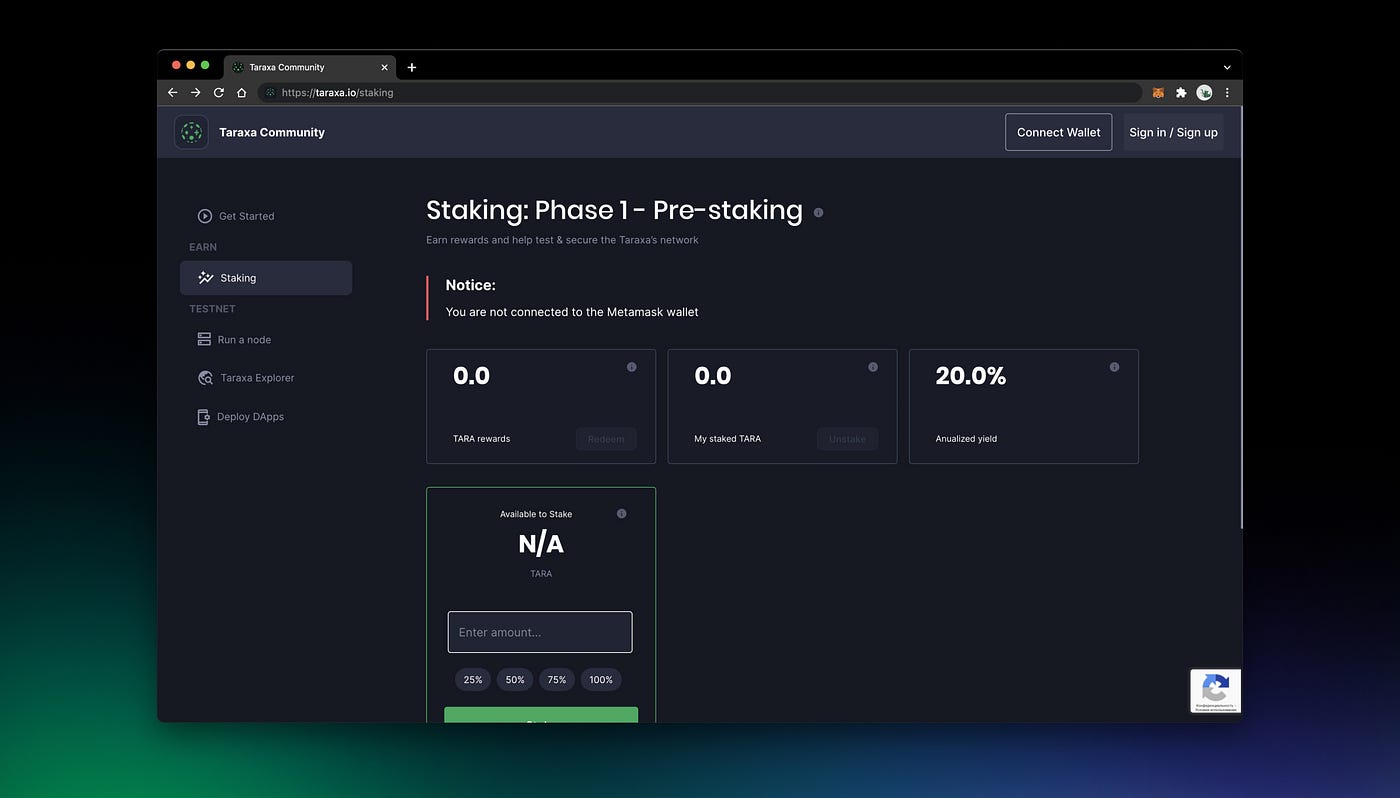Click the reCAPTCHA badge
The width and height of the screenshot is (1400, 798).
1215,691
